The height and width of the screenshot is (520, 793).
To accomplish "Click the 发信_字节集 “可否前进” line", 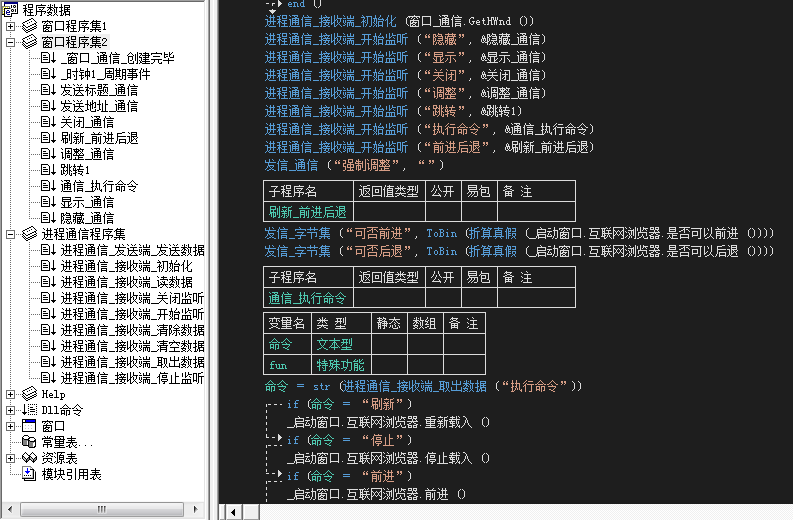I will [519, 233].
